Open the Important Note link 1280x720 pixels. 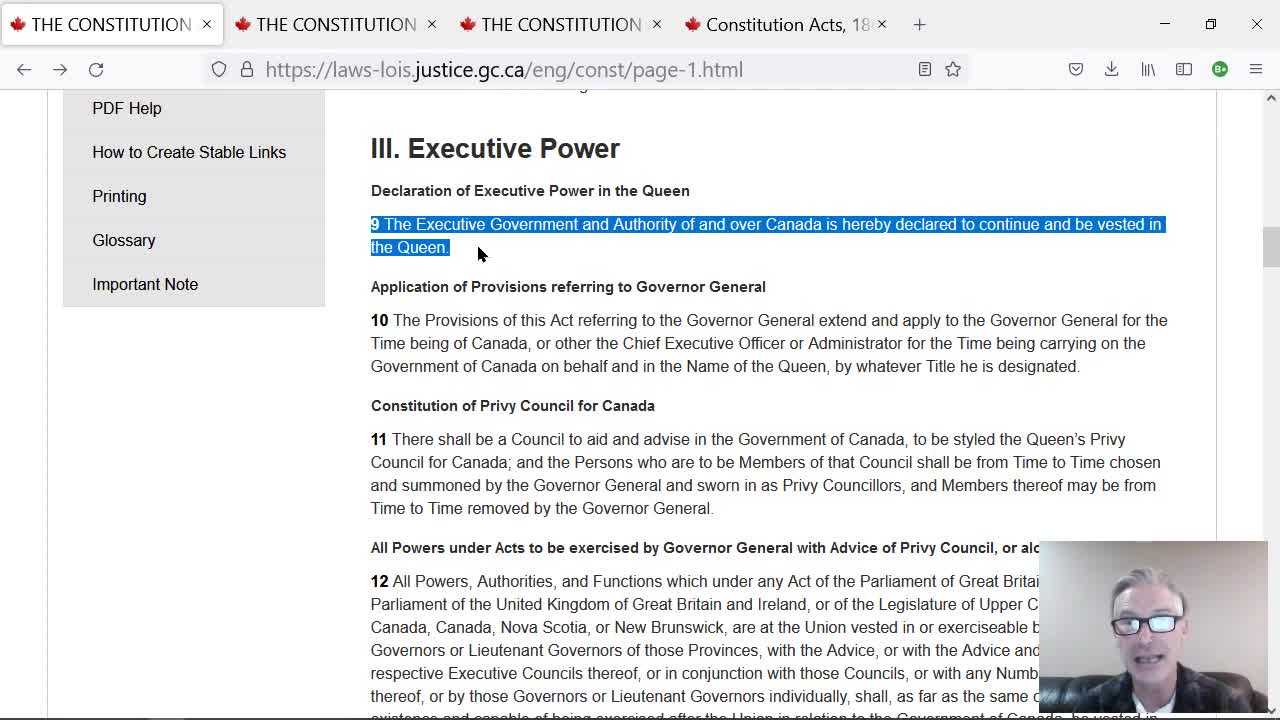pyautogui.click(x=145, y=284)
